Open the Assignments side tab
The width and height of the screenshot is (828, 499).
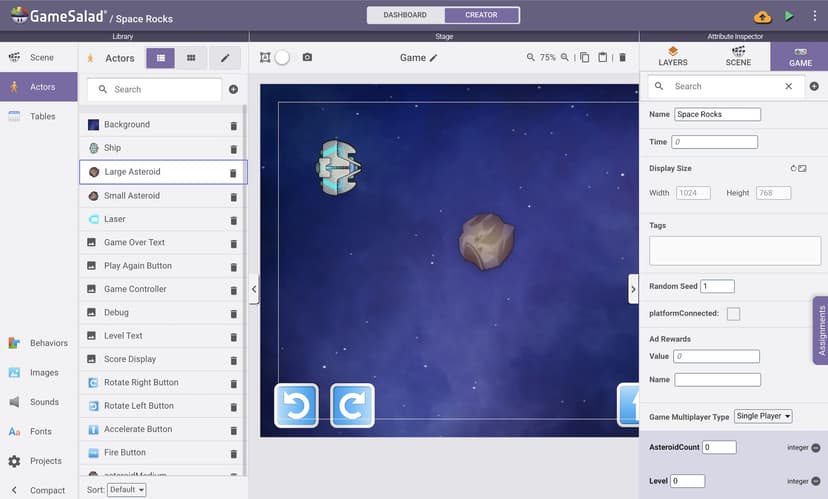pos(821,331)
